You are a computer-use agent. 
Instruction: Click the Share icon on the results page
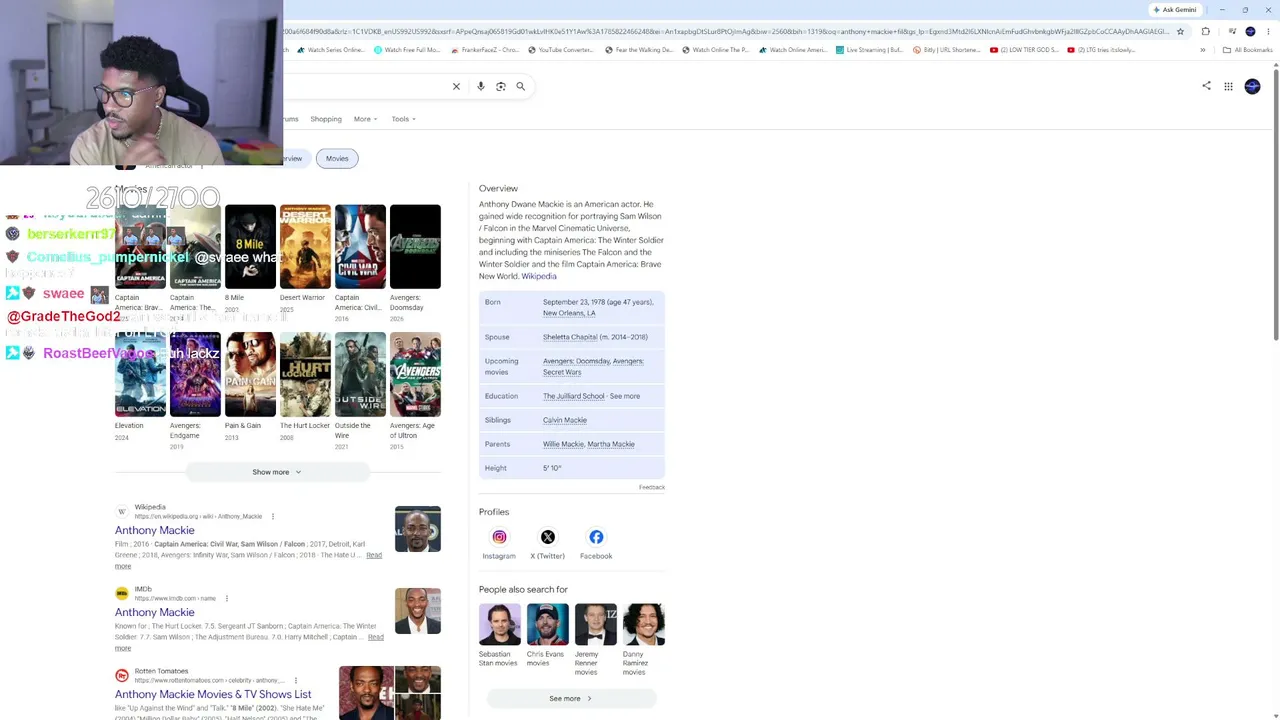click(1206, 86)
